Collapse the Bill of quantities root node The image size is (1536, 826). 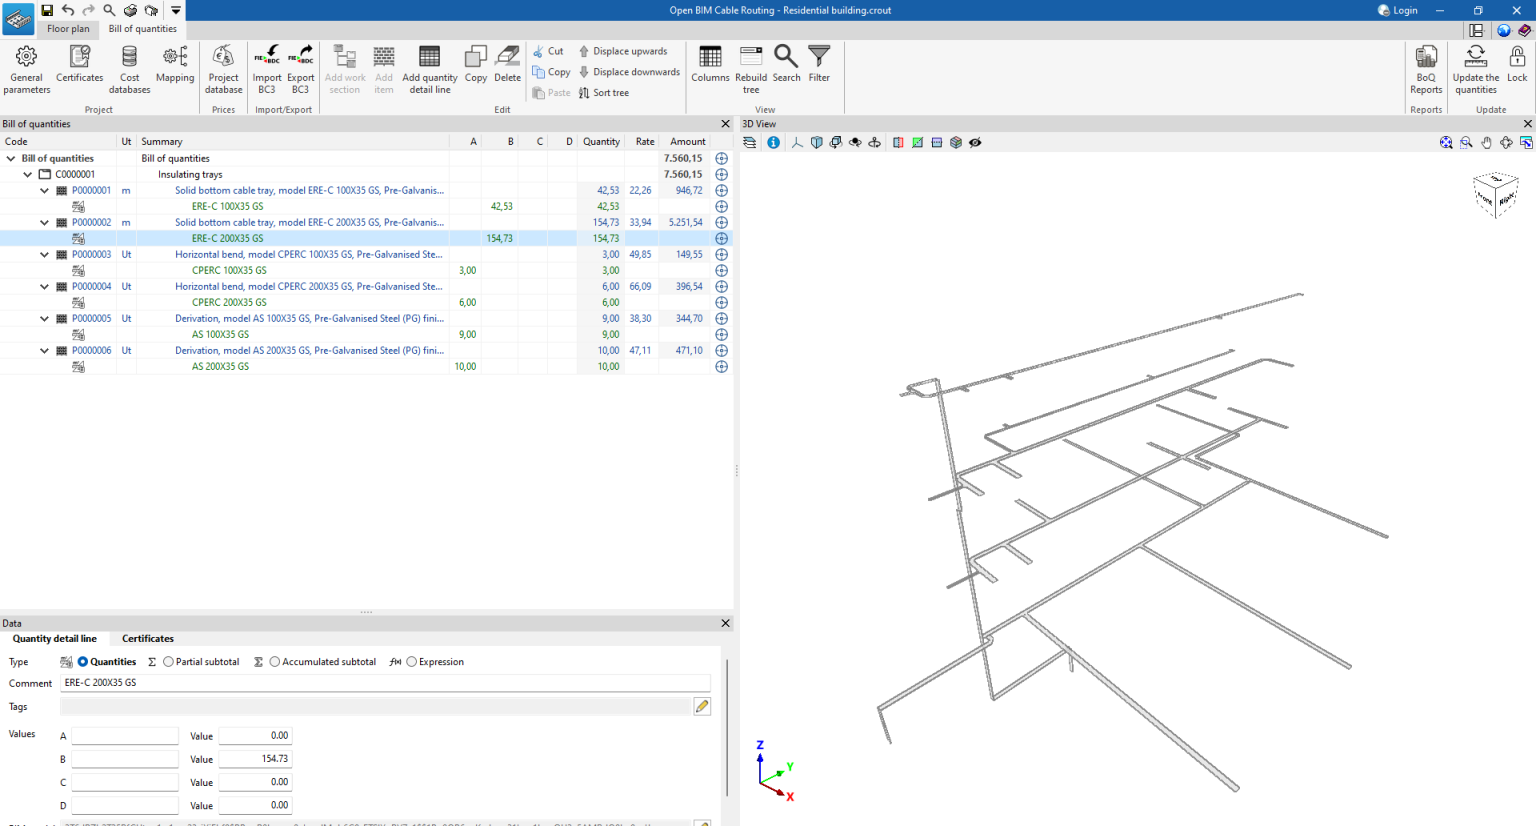click(x=10, y=157)
